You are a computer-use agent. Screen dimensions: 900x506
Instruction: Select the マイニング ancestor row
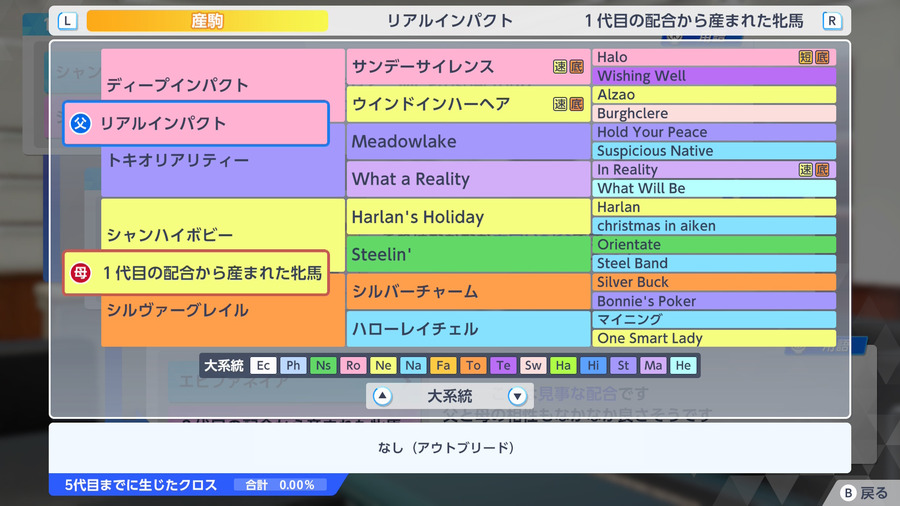tap(714, 320)
